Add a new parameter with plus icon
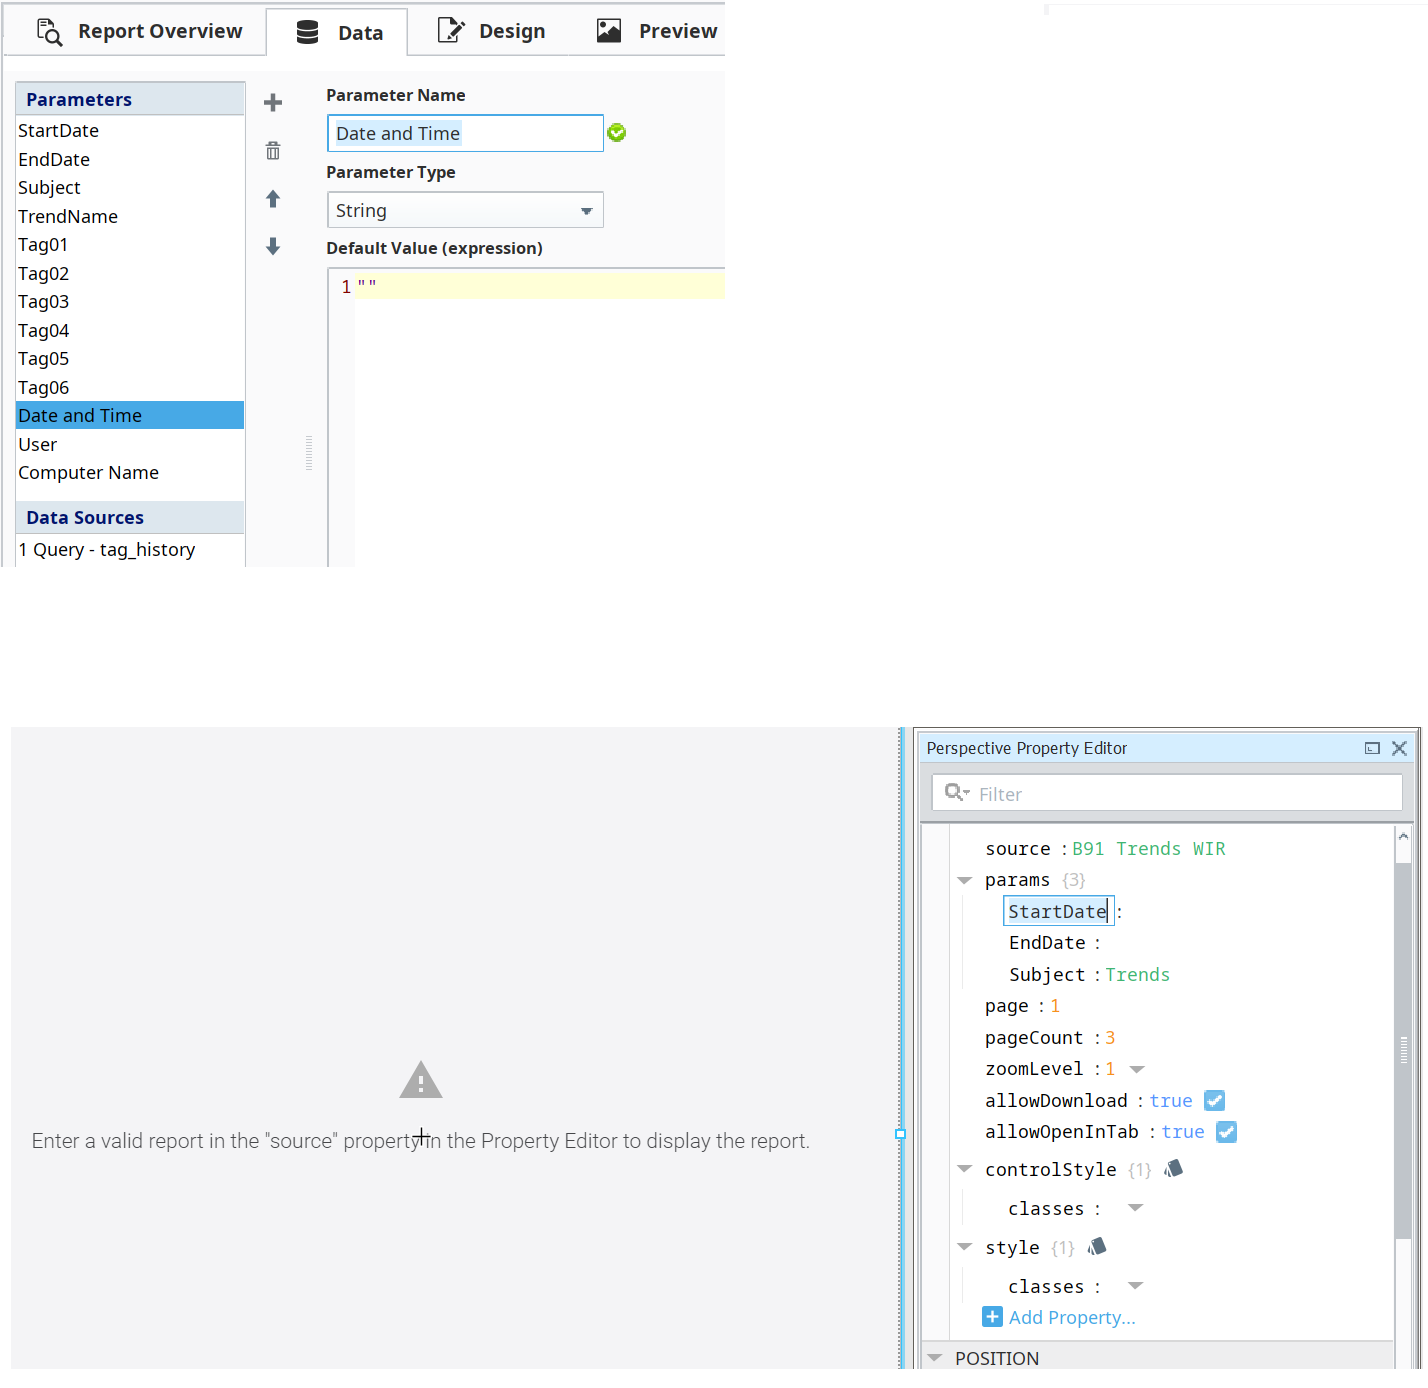The width and height of the screenshot is (1428, 1388). pyautogui.click(x=273, y=103)
